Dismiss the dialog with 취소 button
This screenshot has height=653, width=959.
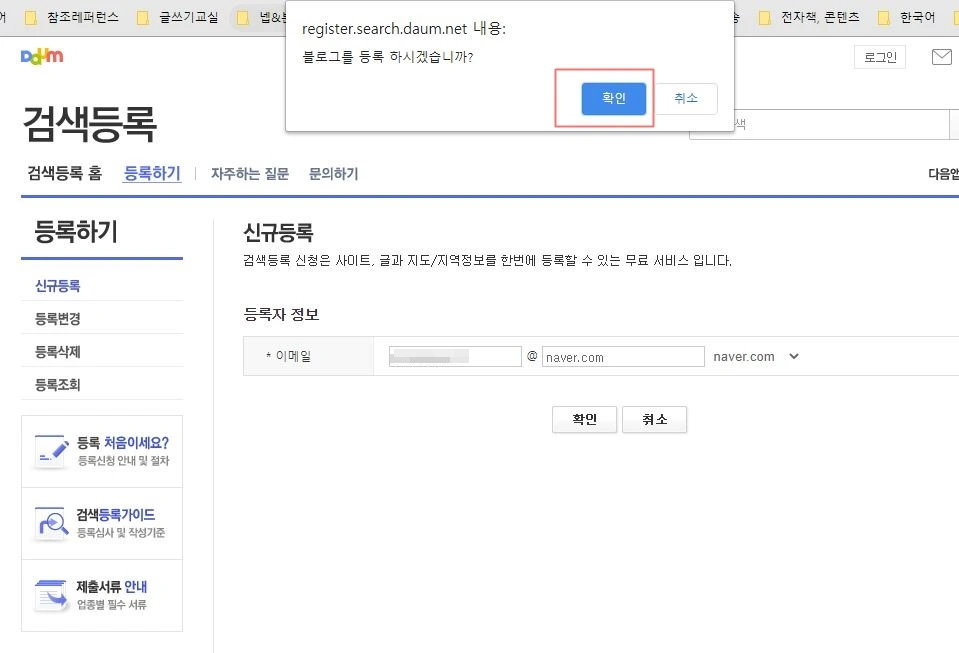click(x=686, y=98)
